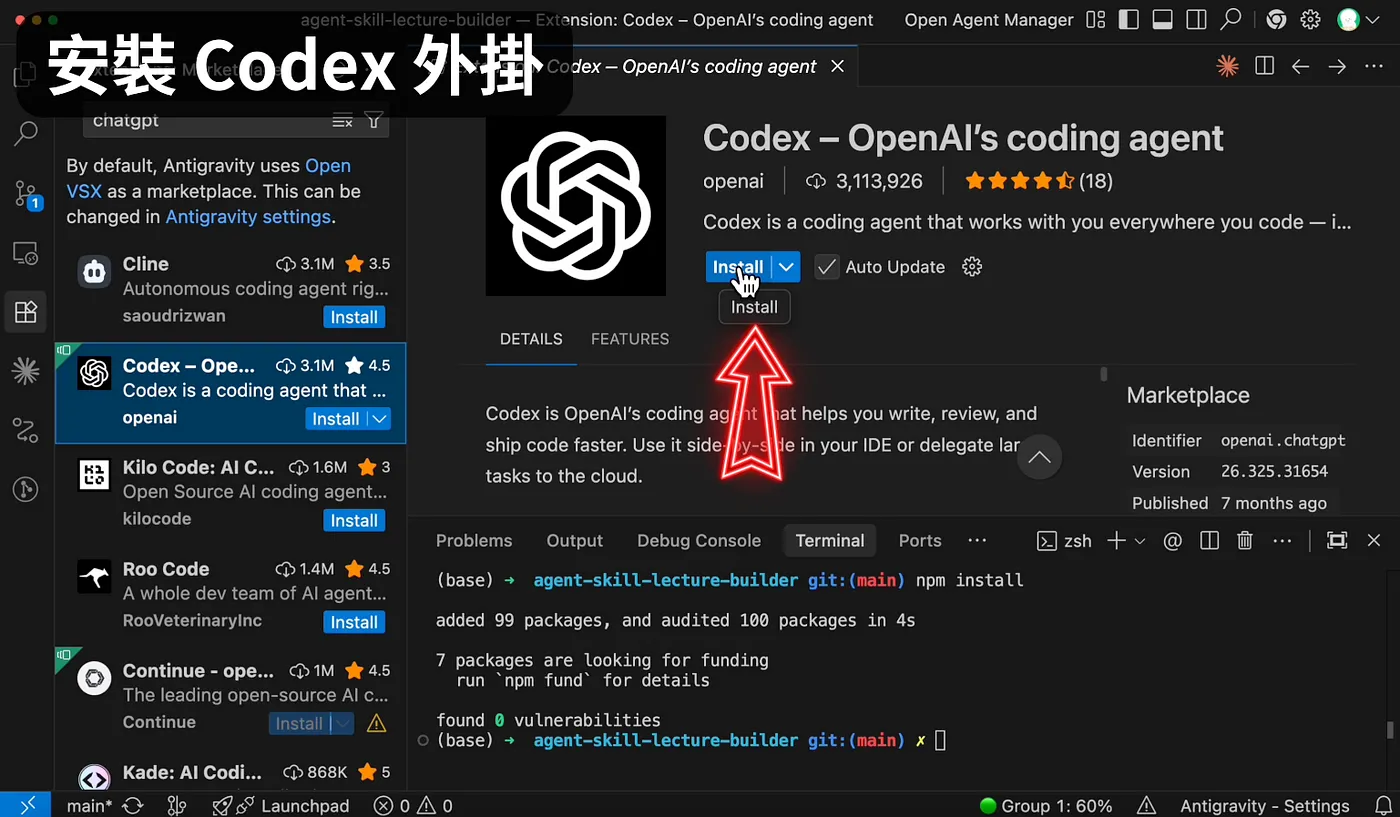
Task: Click the terminal scrollbar thumb
Action: tap(1390, 730)
